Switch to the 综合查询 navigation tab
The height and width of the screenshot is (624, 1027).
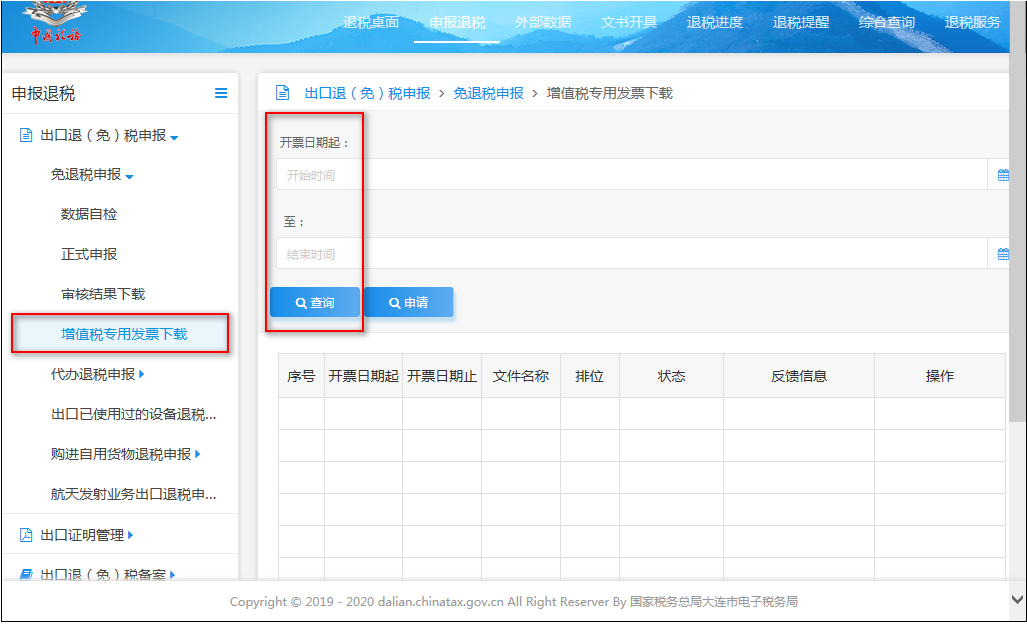pyautogui.click(x=886, y=22)
